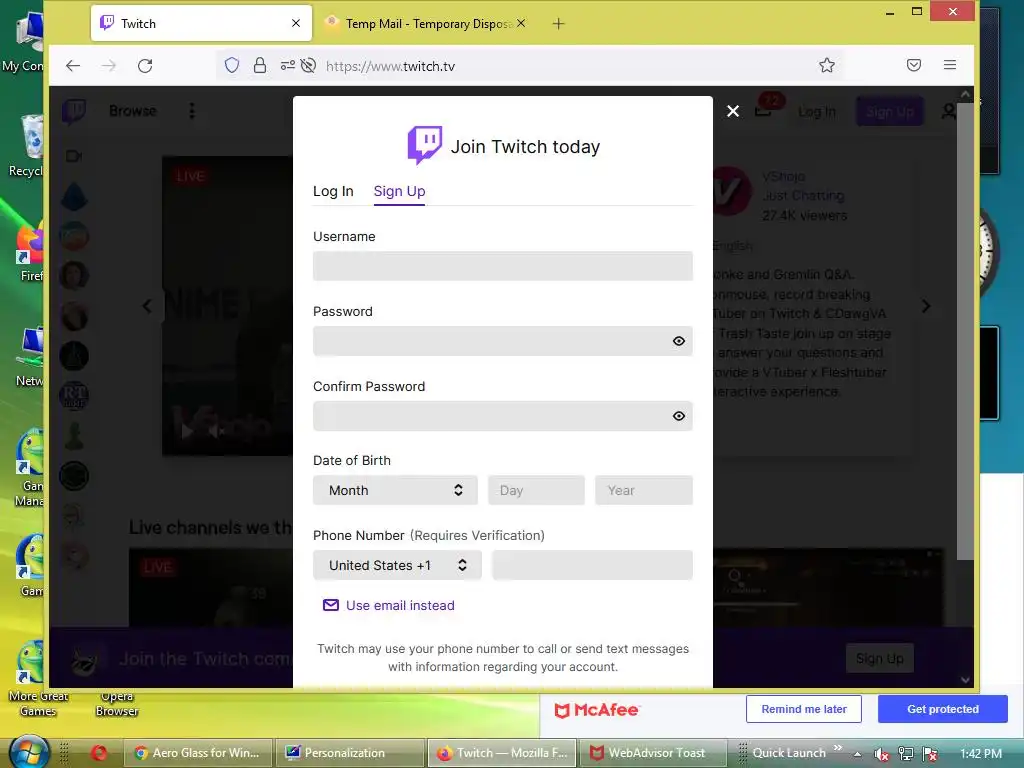This screenshot has height=768, width=1024.
Task: Click the red Opera icon in taskbar
Action: 99,753
